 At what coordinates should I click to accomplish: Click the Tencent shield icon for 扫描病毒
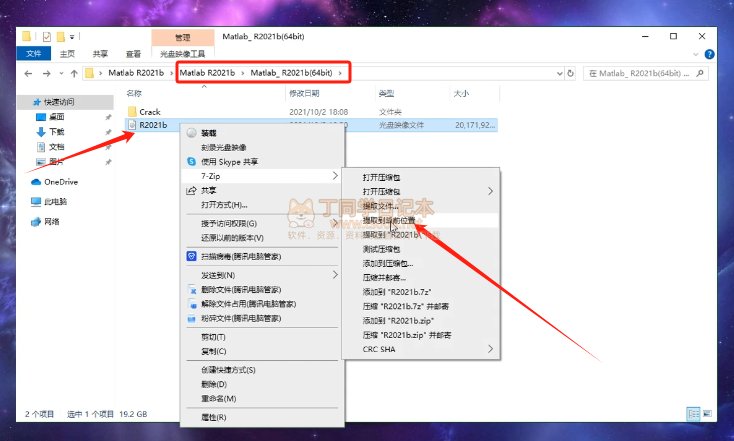click(x=191, y=256)
